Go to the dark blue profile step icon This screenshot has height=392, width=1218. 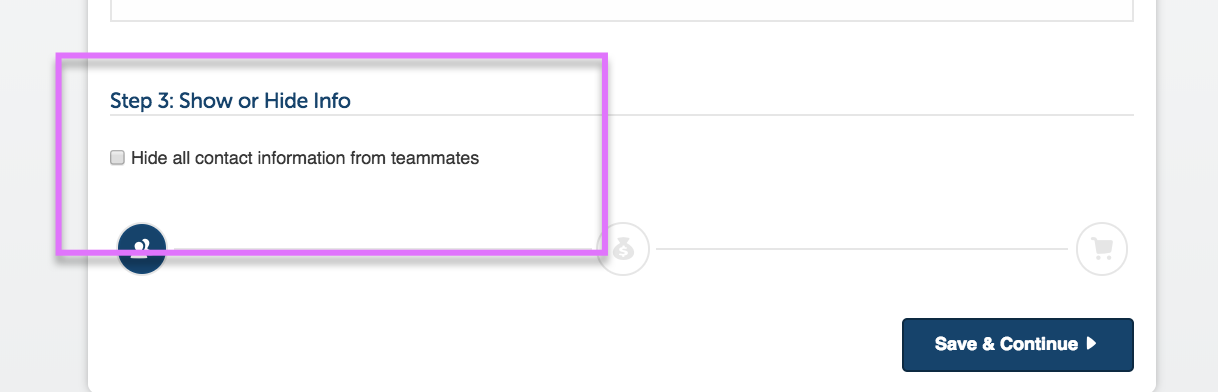coord(142,249)
